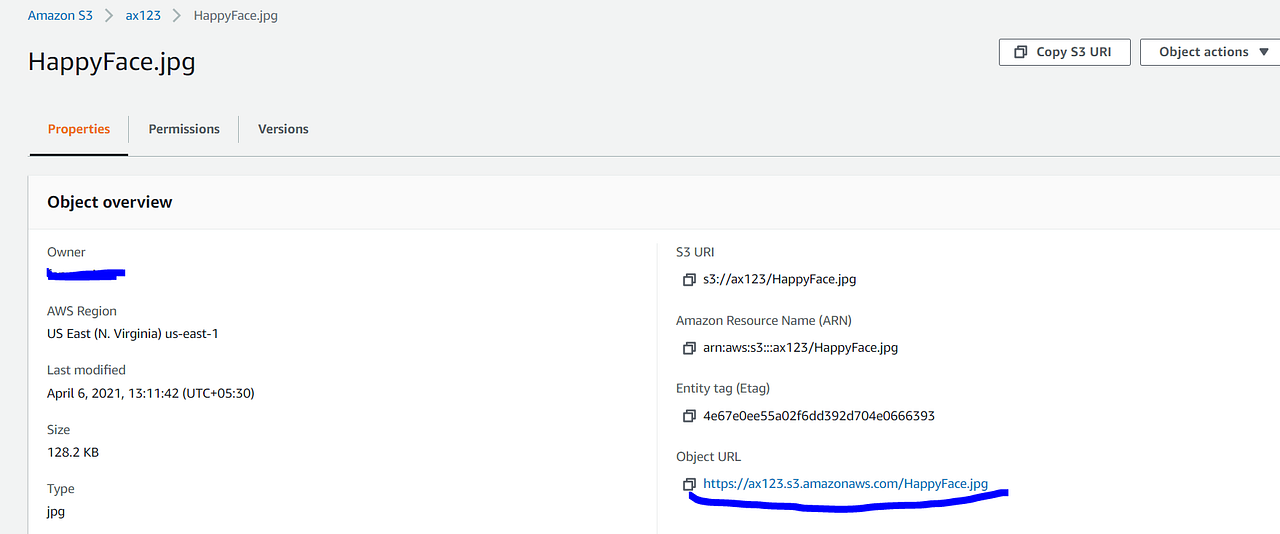Select the Etag value 4e67e0ee55a02f6dd392d704e0666393

[x=819, y=416]
